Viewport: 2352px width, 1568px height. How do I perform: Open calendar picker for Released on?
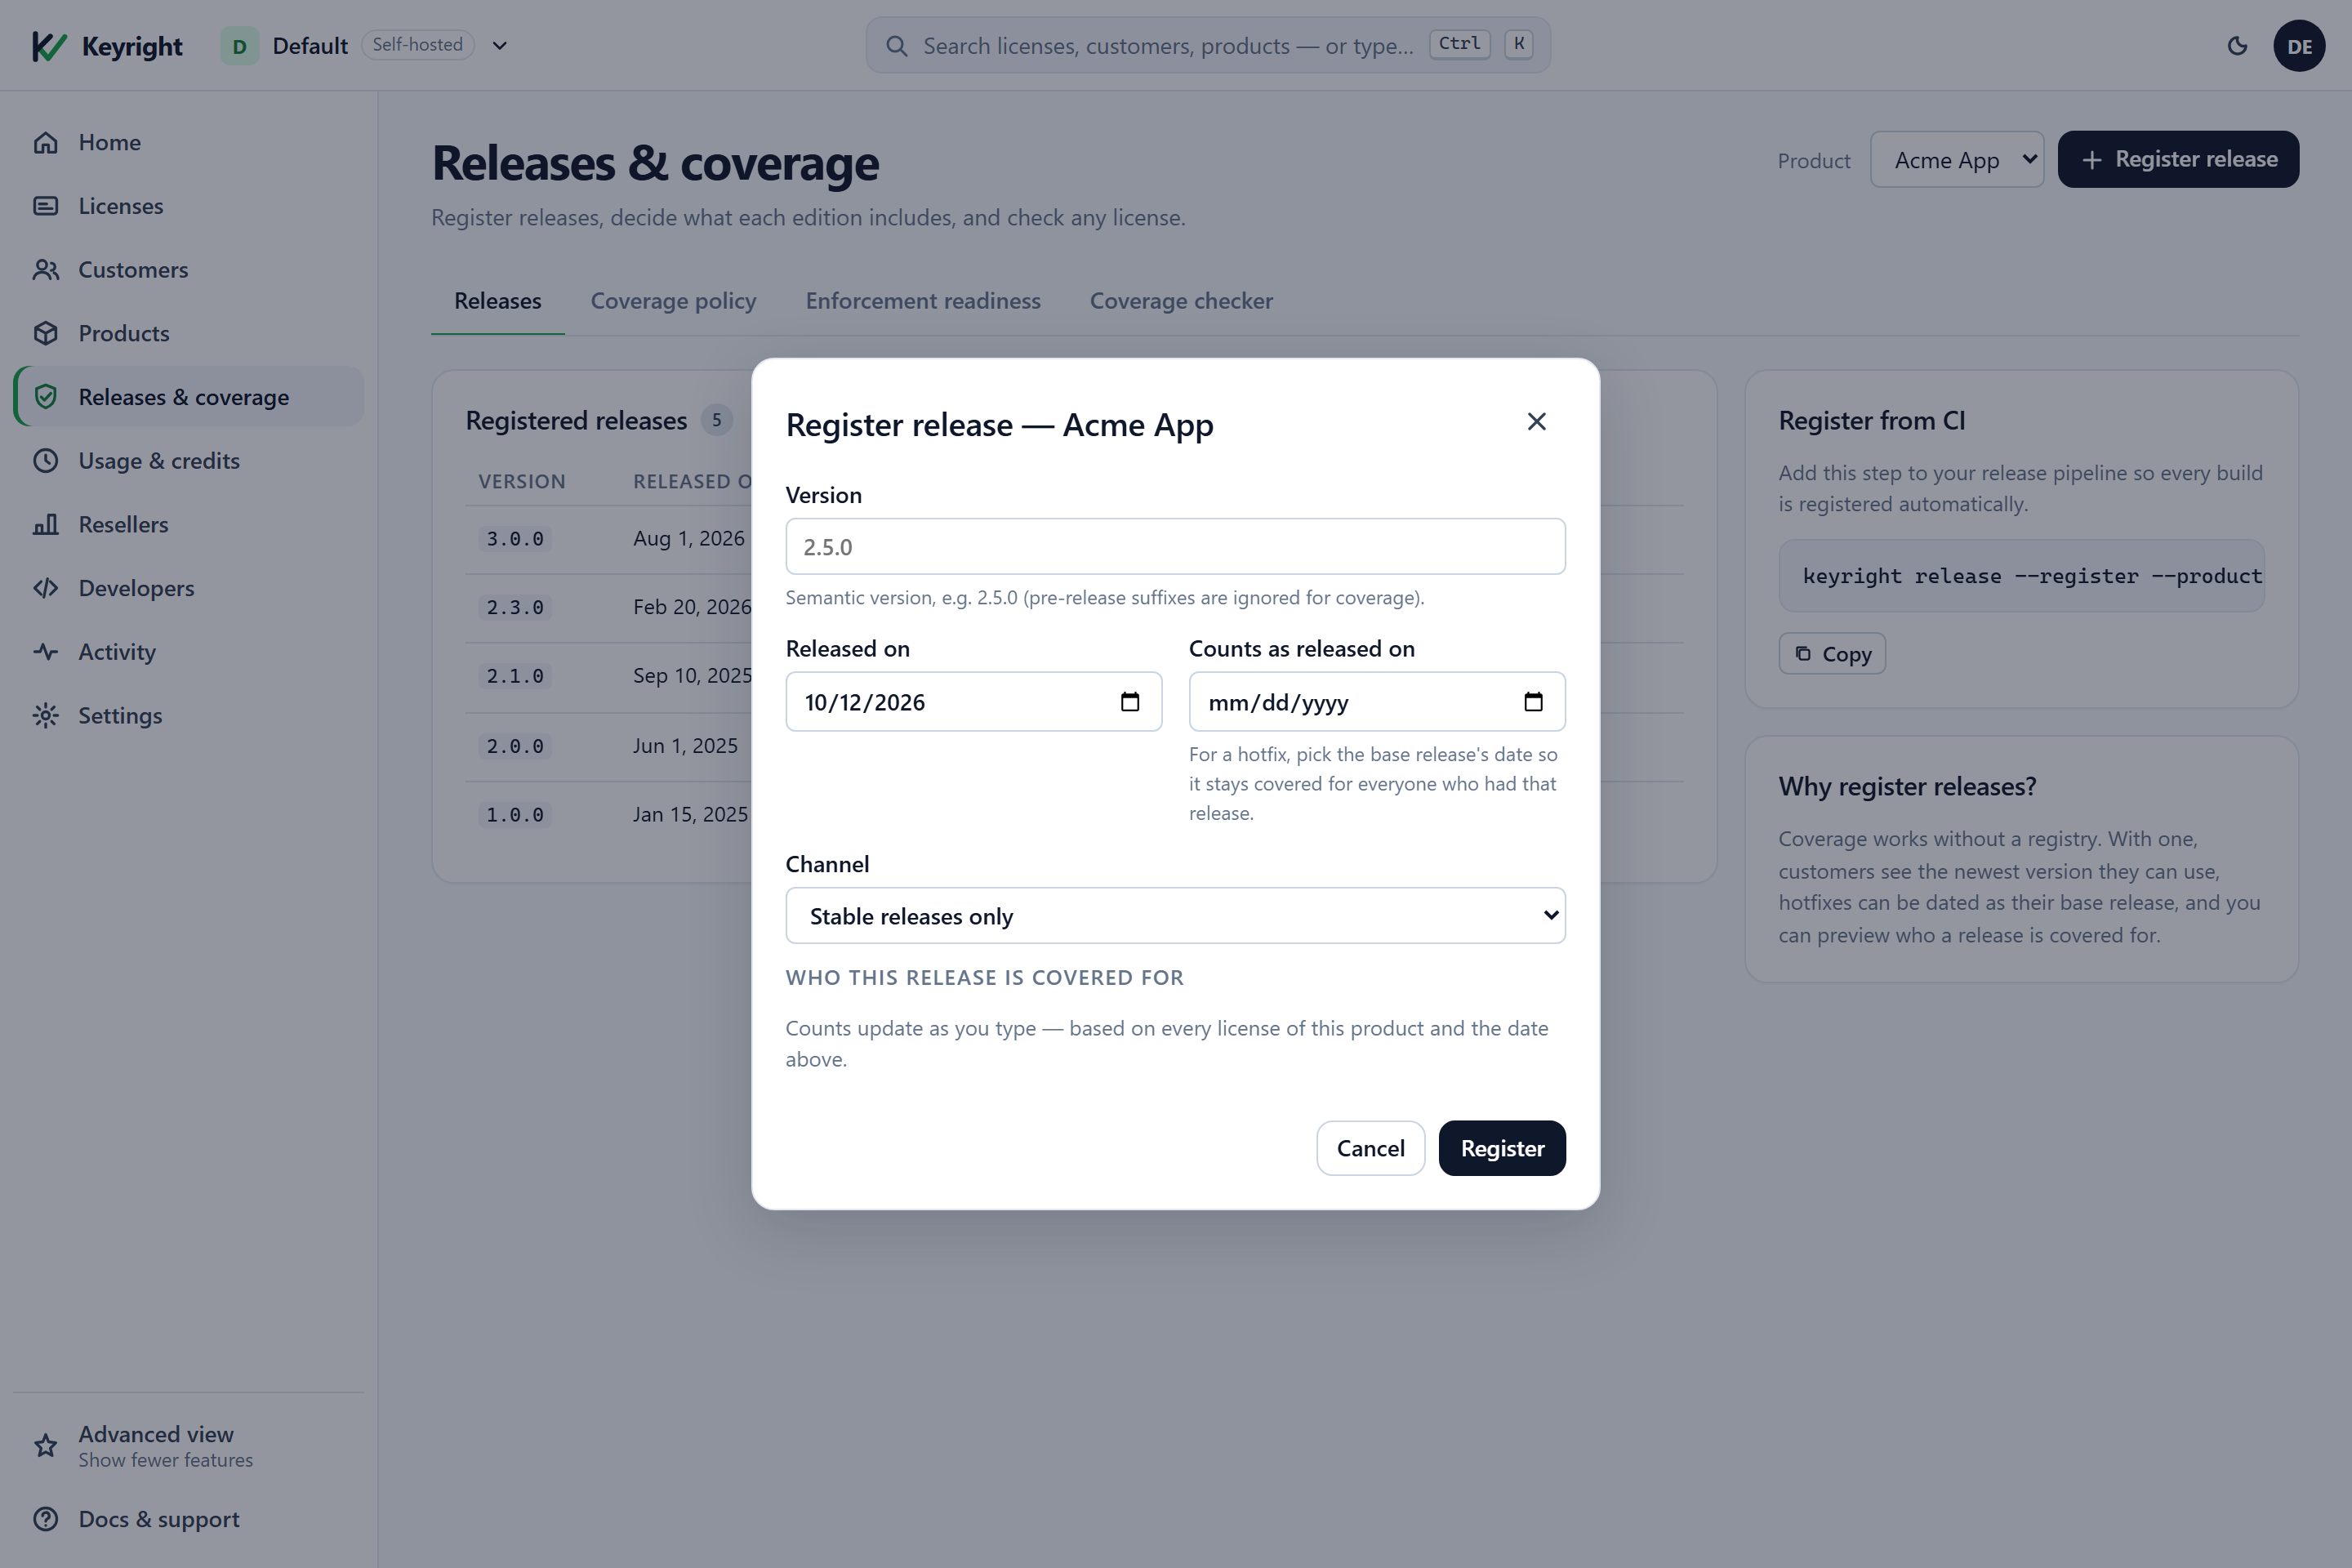pos(1130,702)
